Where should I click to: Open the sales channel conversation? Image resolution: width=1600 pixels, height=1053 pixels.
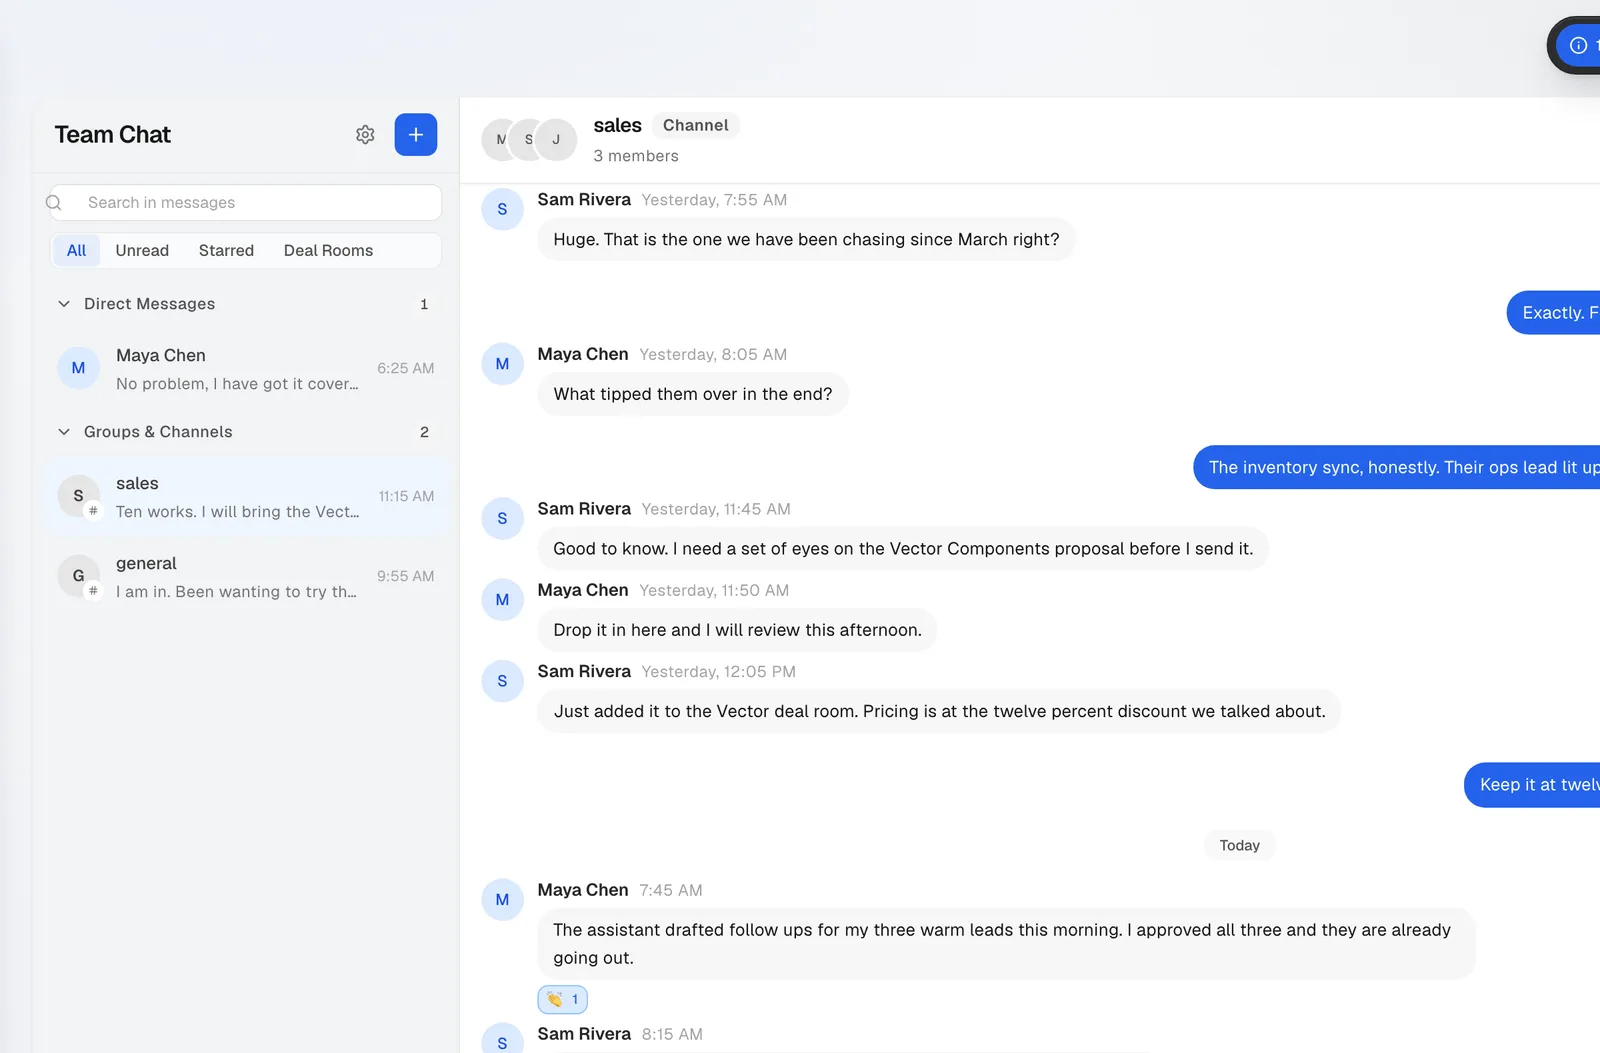[246, 496]
